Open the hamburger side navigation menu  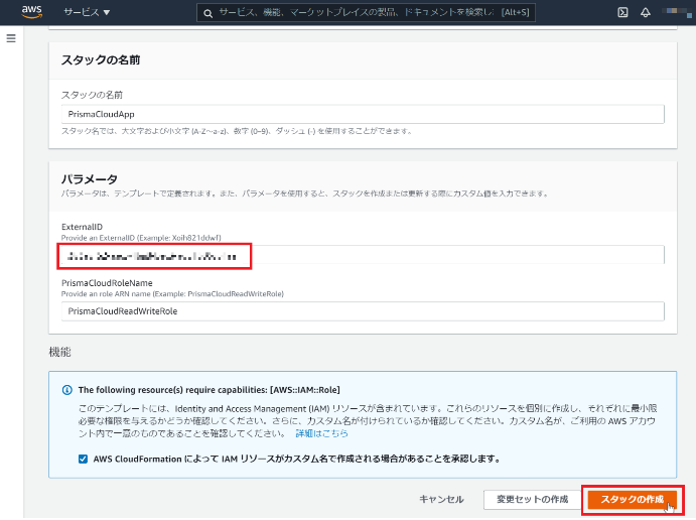tap(11, 38)
